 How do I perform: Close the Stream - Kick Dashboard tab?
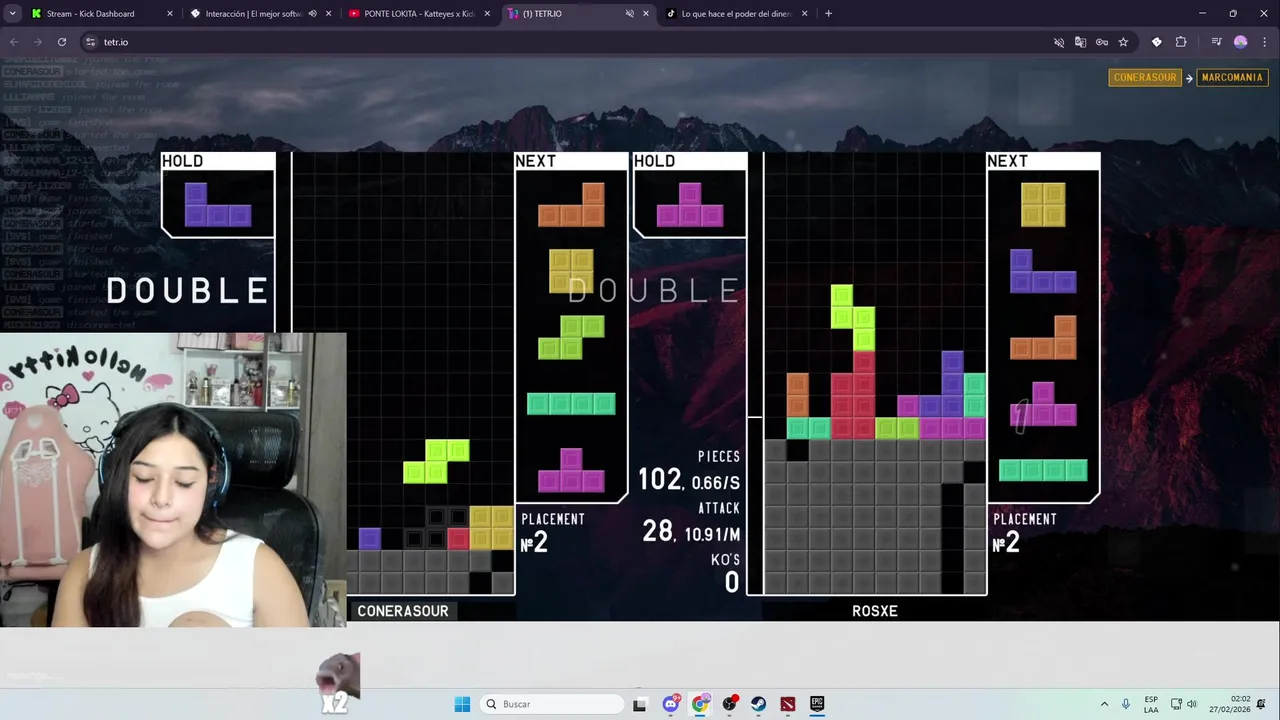pos(169,14)
